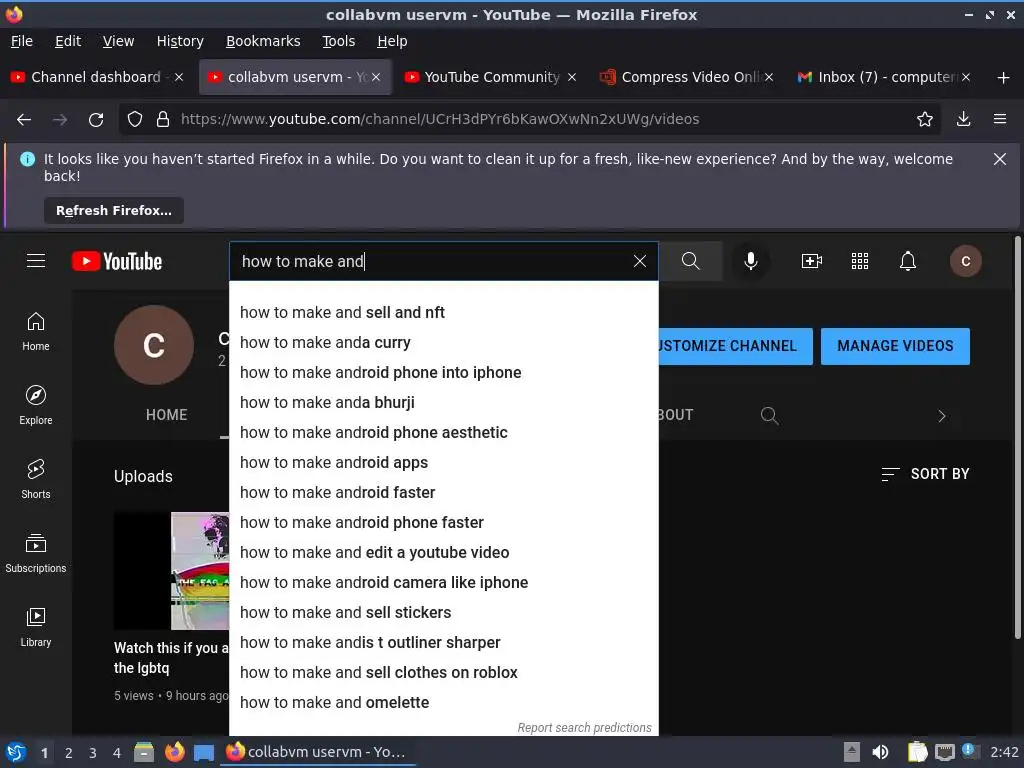Go to Home in sidebar
This screenshot has height=768, width=1024.
click(36, 332)
